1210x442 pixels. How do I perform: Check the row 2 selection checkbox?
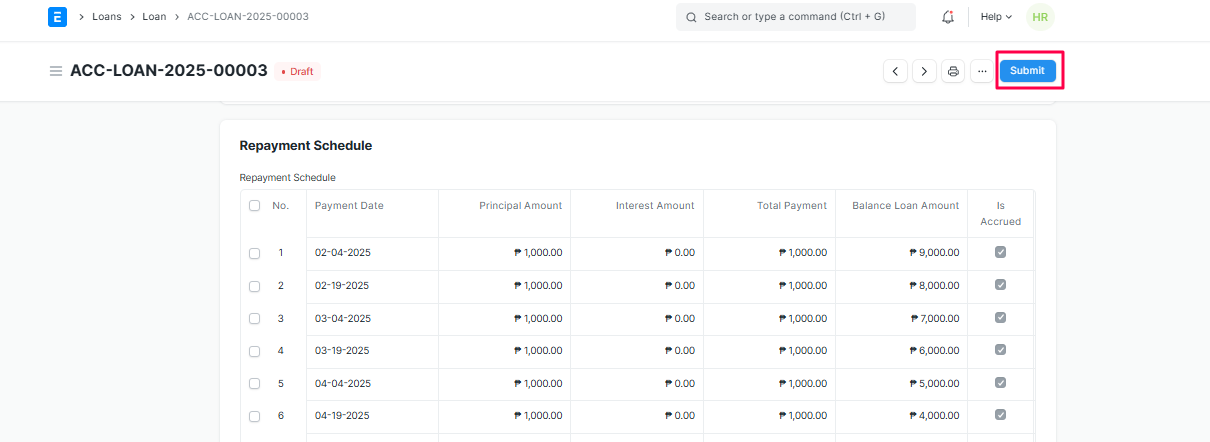point(254,286)
